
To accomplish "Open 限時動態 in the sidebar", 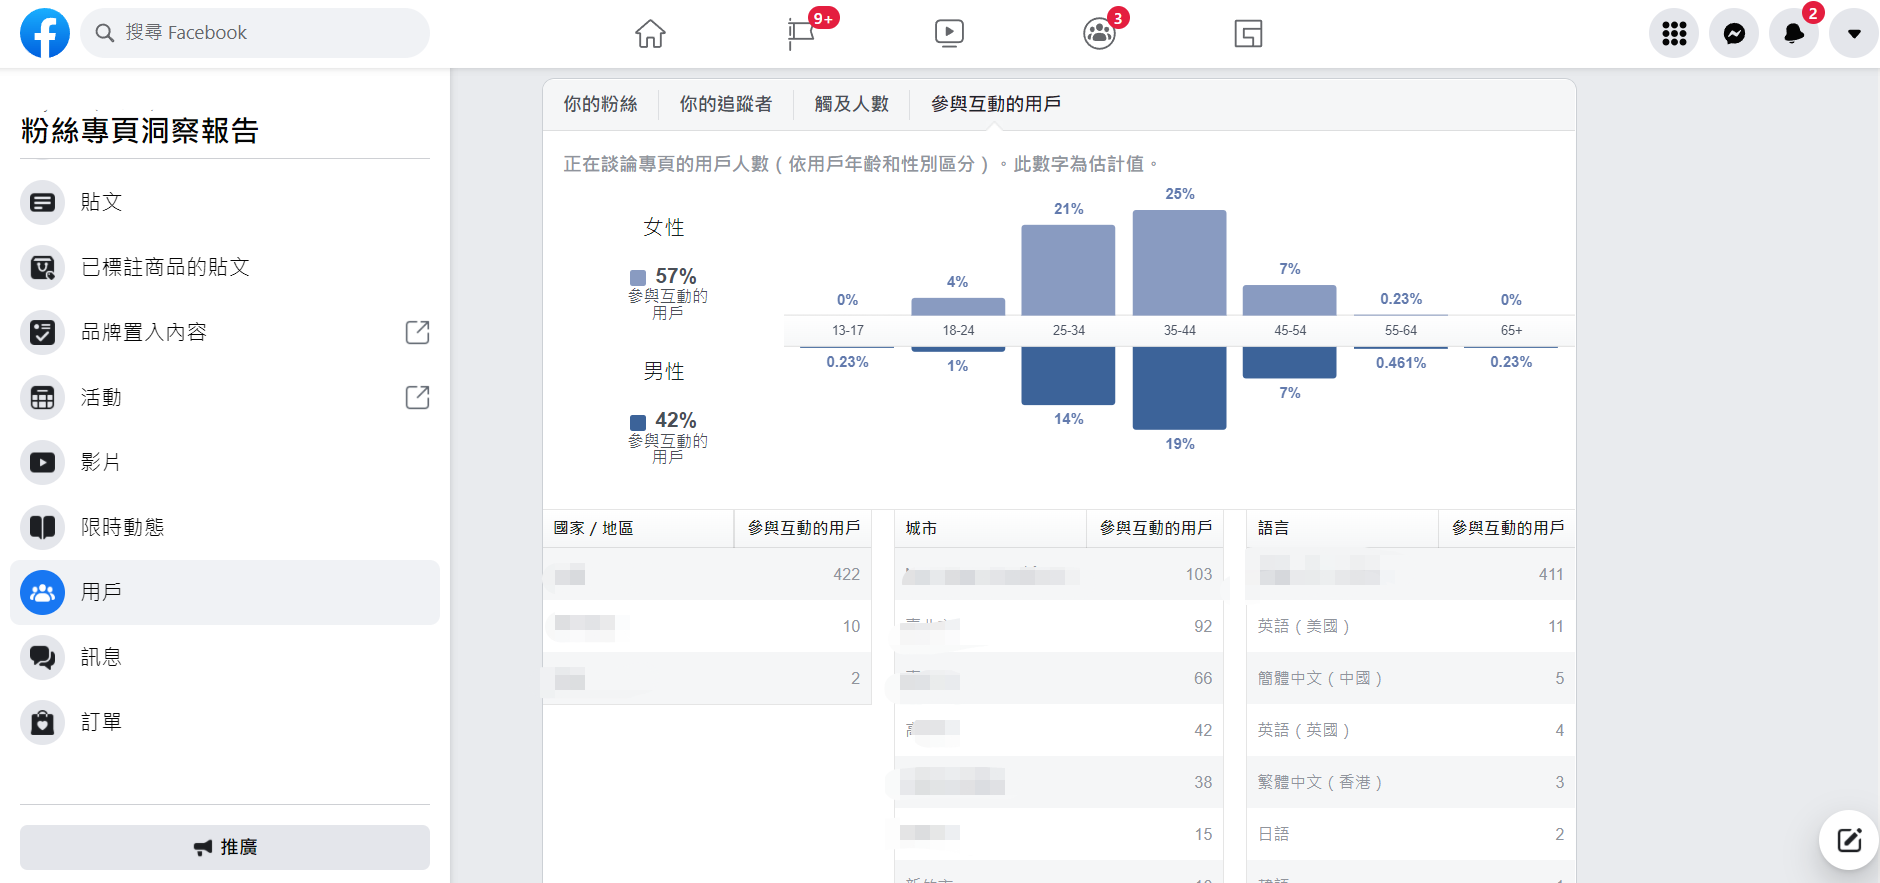I will click(x=225, y=527).
